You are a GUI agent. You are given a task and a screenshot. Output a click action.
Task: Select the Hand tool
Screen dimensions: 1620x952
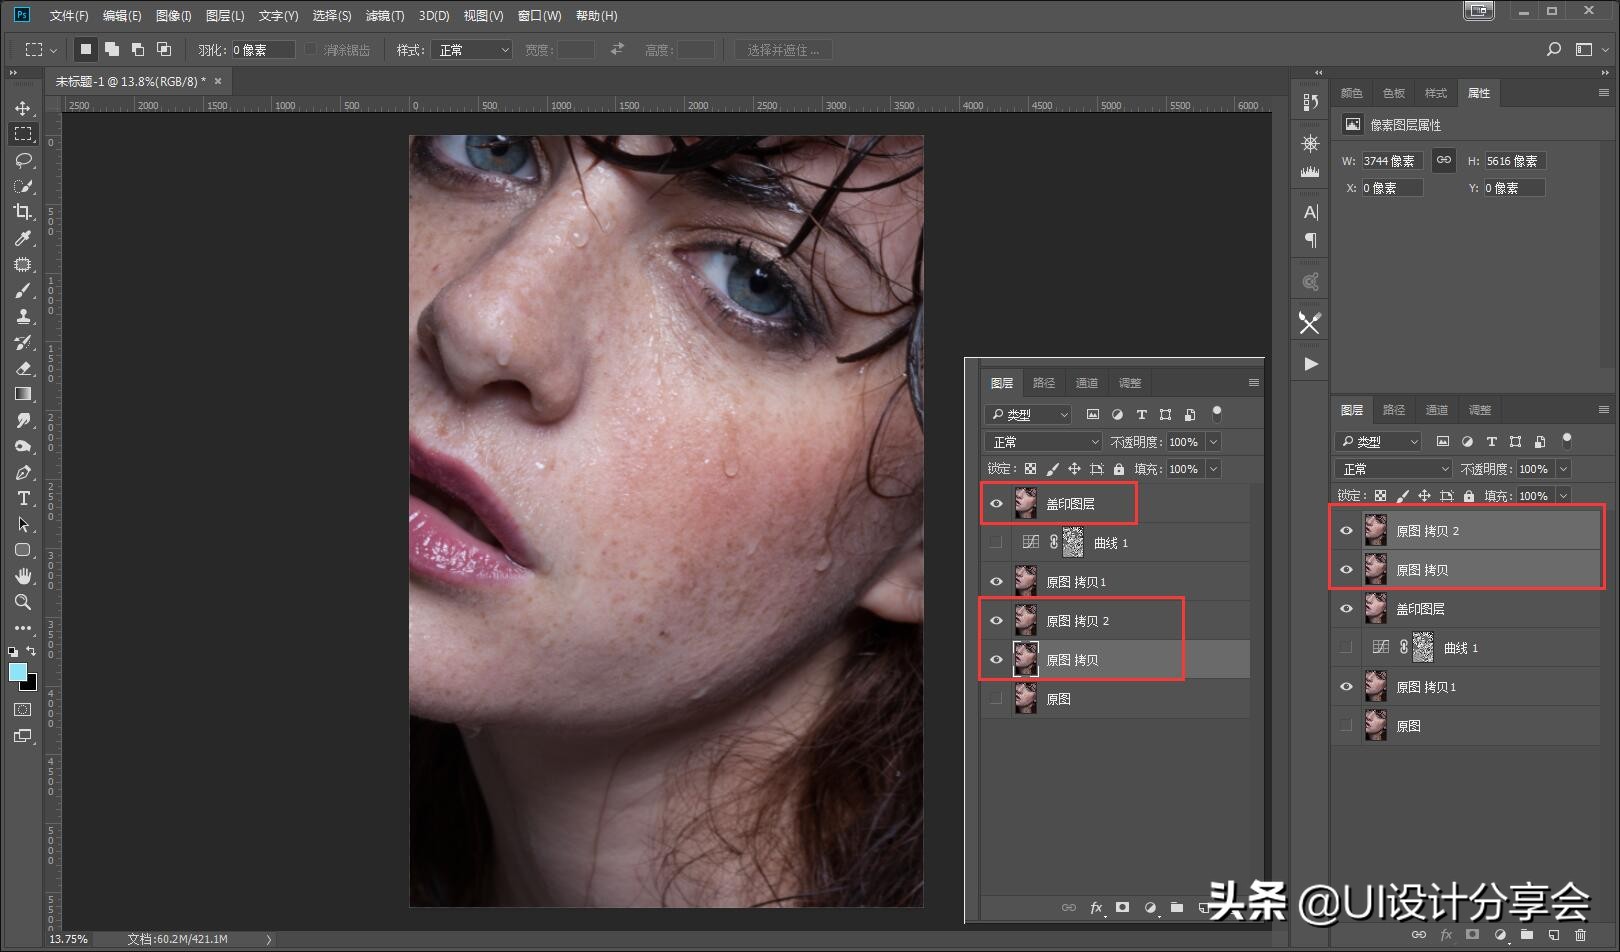click(22, 576)
